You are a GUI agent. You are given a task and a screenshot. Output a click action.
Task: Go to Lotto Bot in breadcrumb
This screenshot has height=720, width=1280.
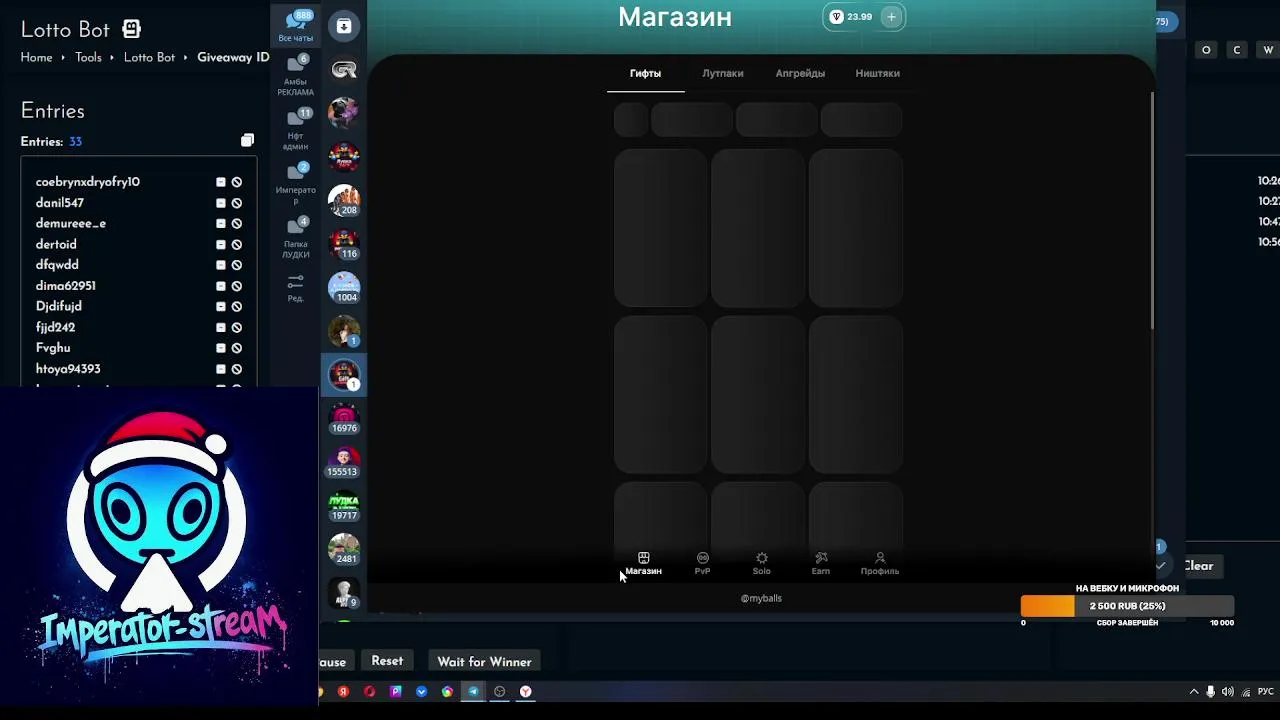point(149,57)
